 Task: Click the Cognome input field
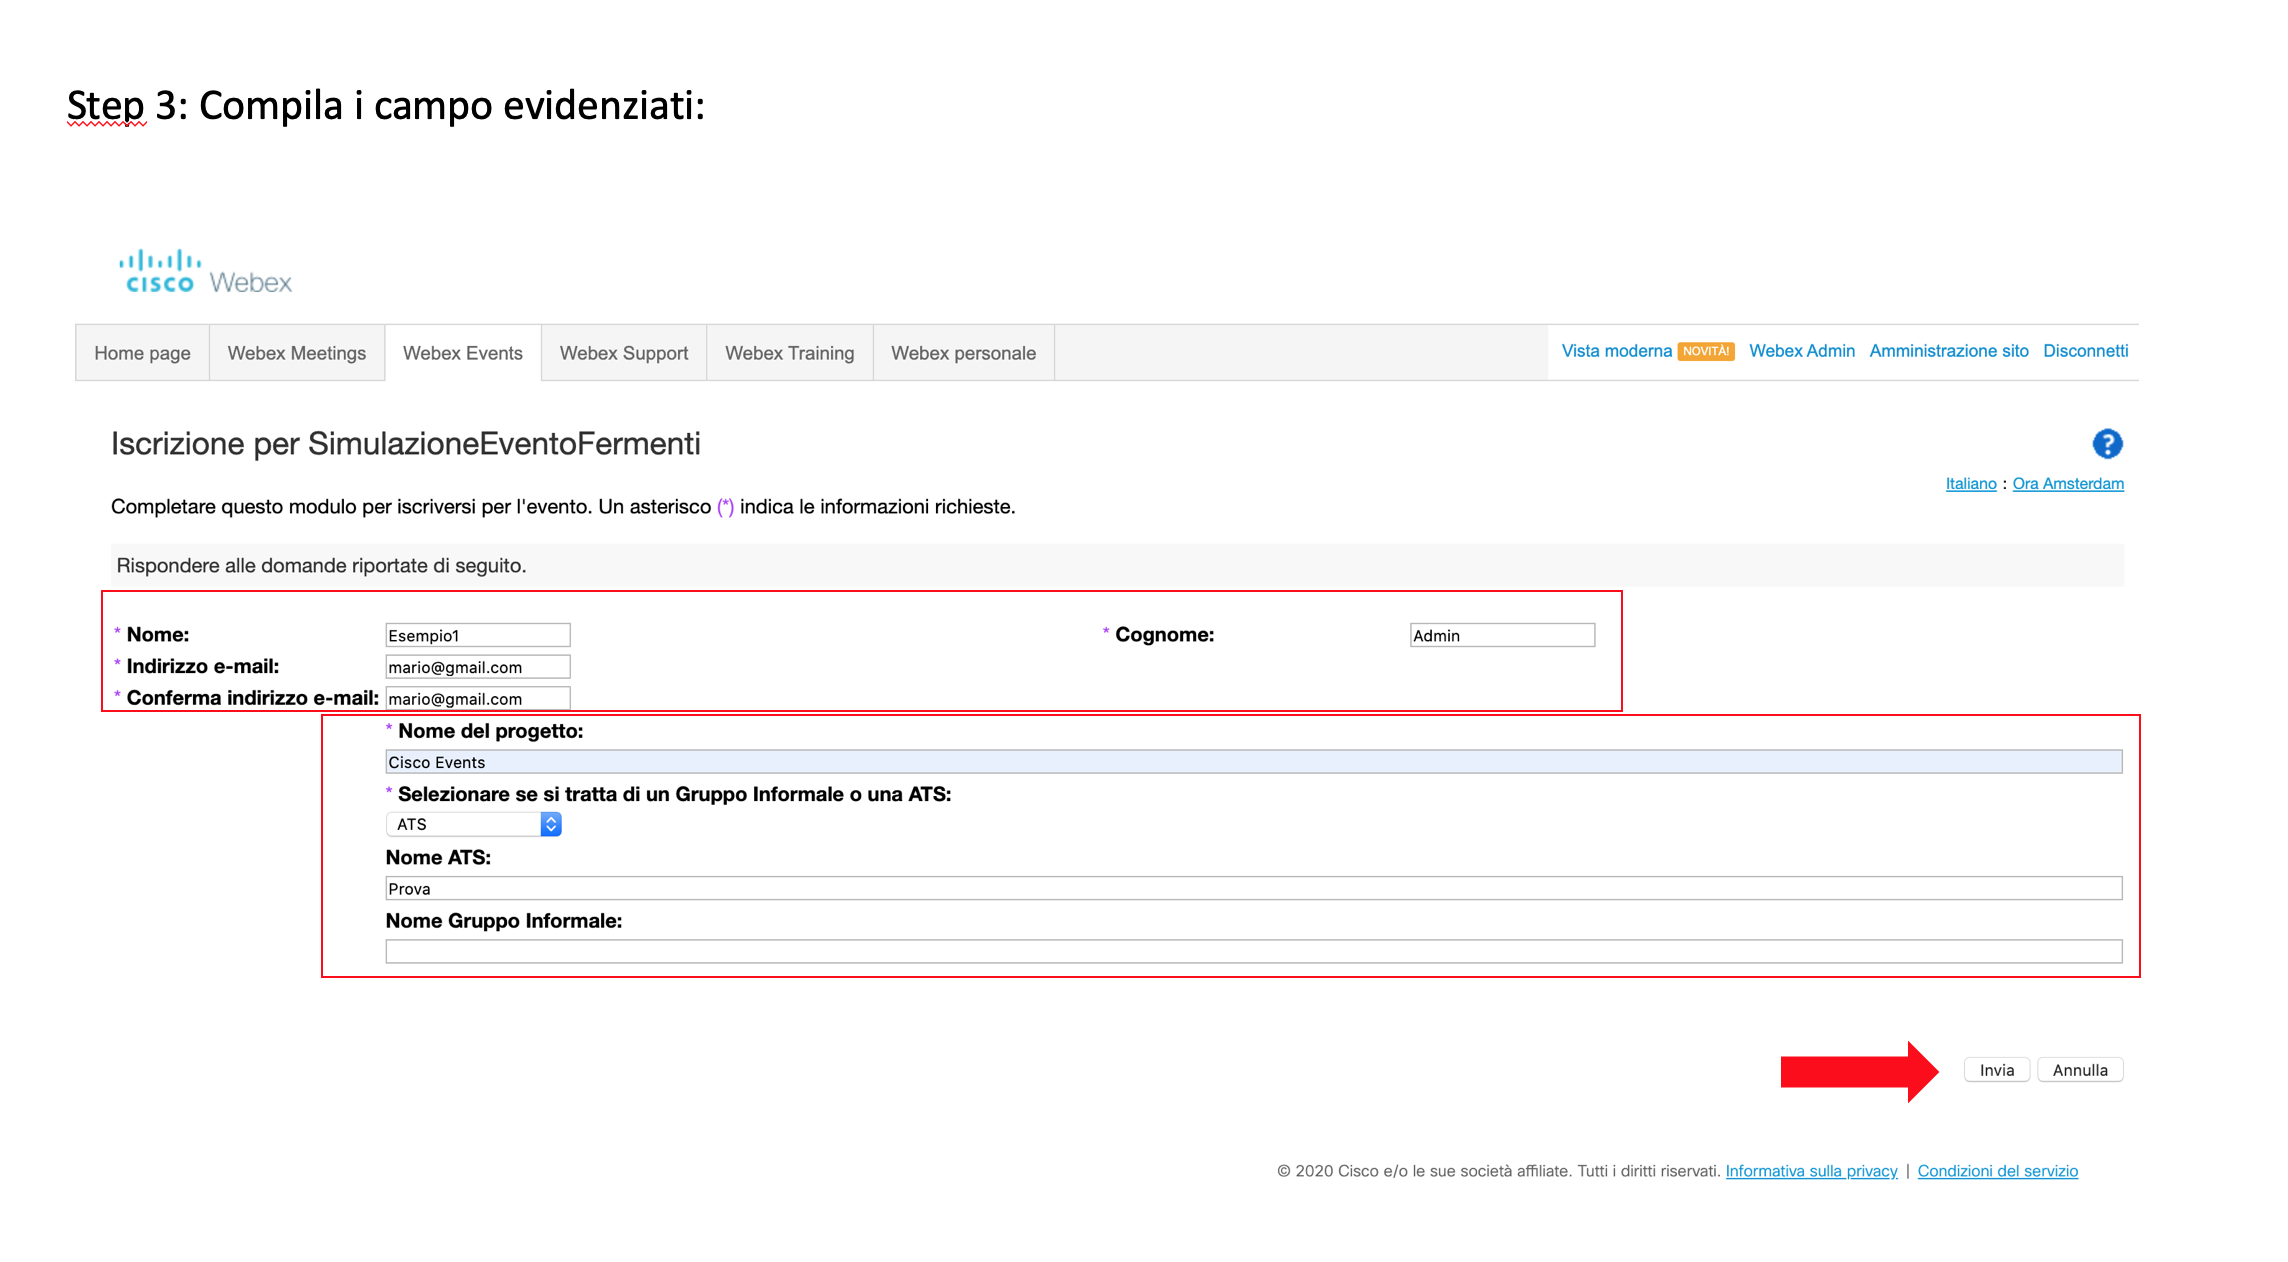[x=1502, y=635]
